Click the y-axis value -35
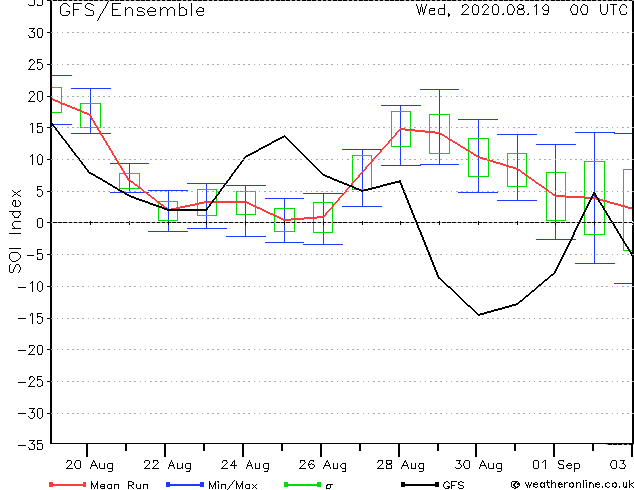634x490 pixels. (32, 445)
